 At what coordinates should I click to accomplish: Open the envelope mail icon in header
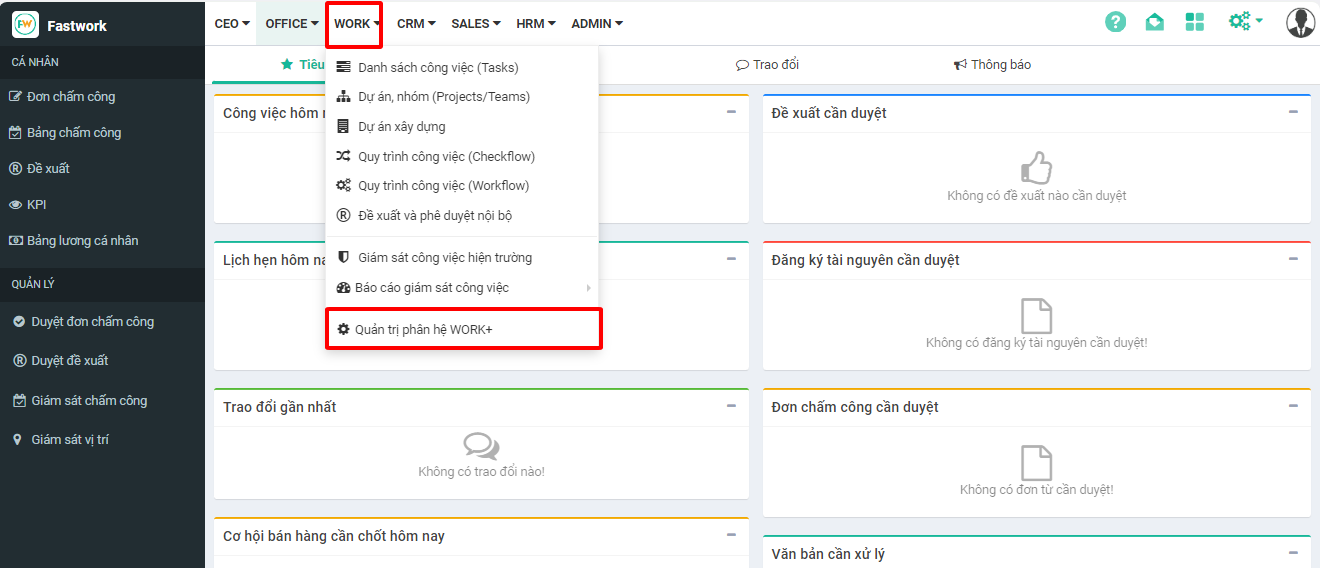[x=1154, y=22]
